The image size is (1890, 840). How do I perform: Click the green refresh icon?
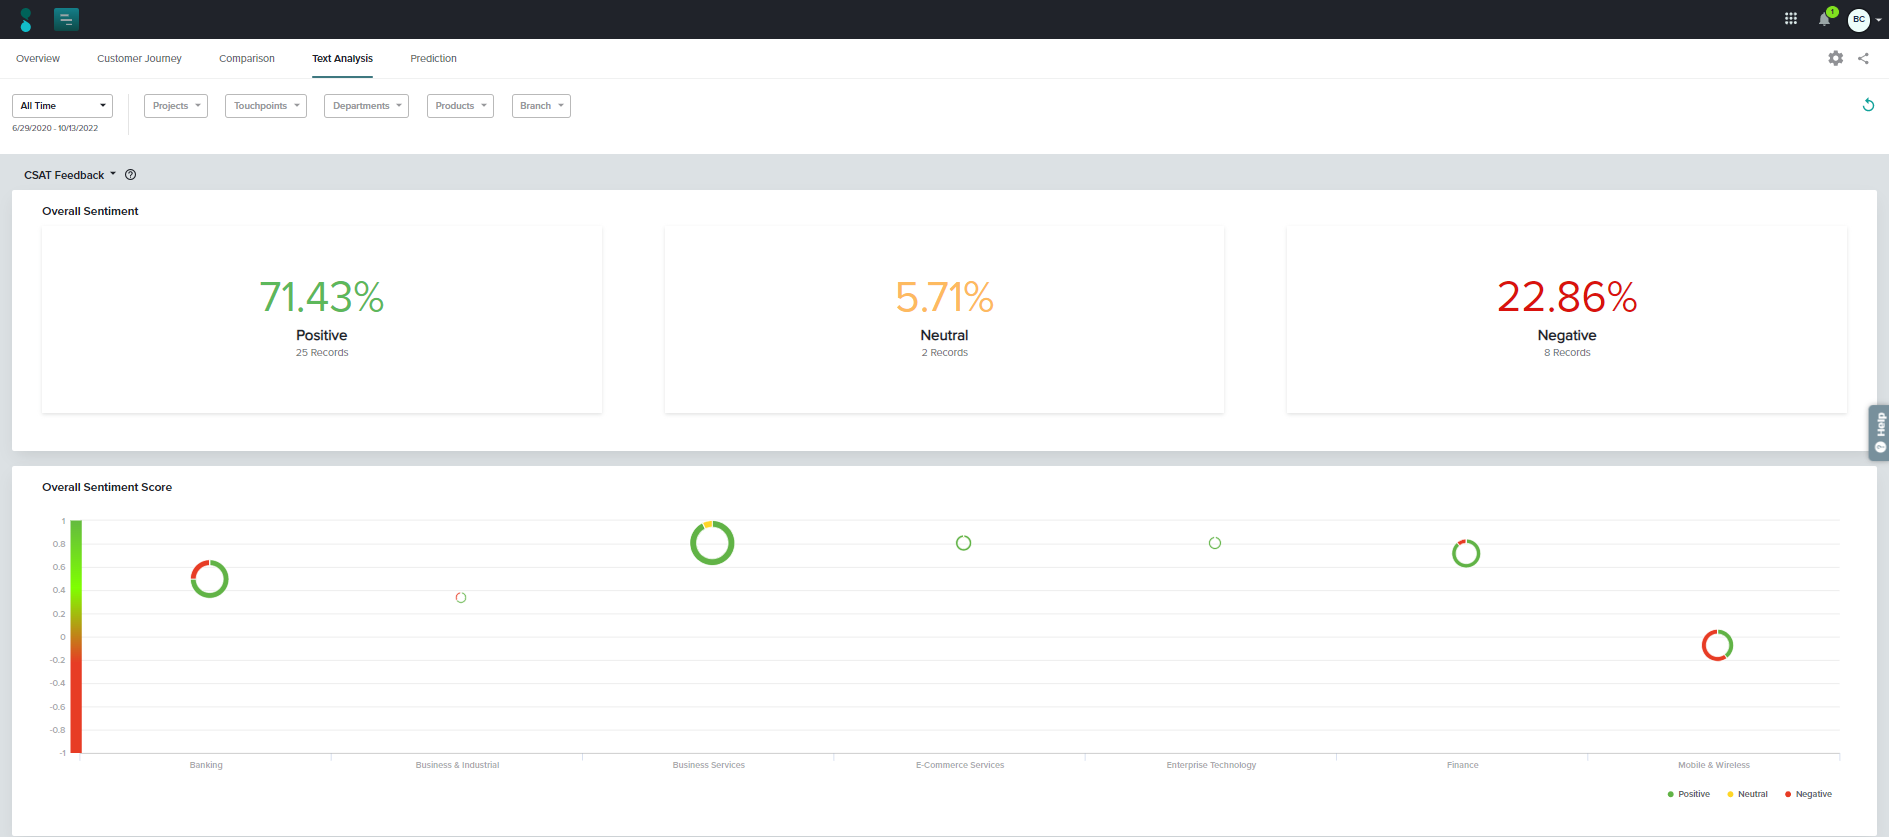pos(1867,105)
